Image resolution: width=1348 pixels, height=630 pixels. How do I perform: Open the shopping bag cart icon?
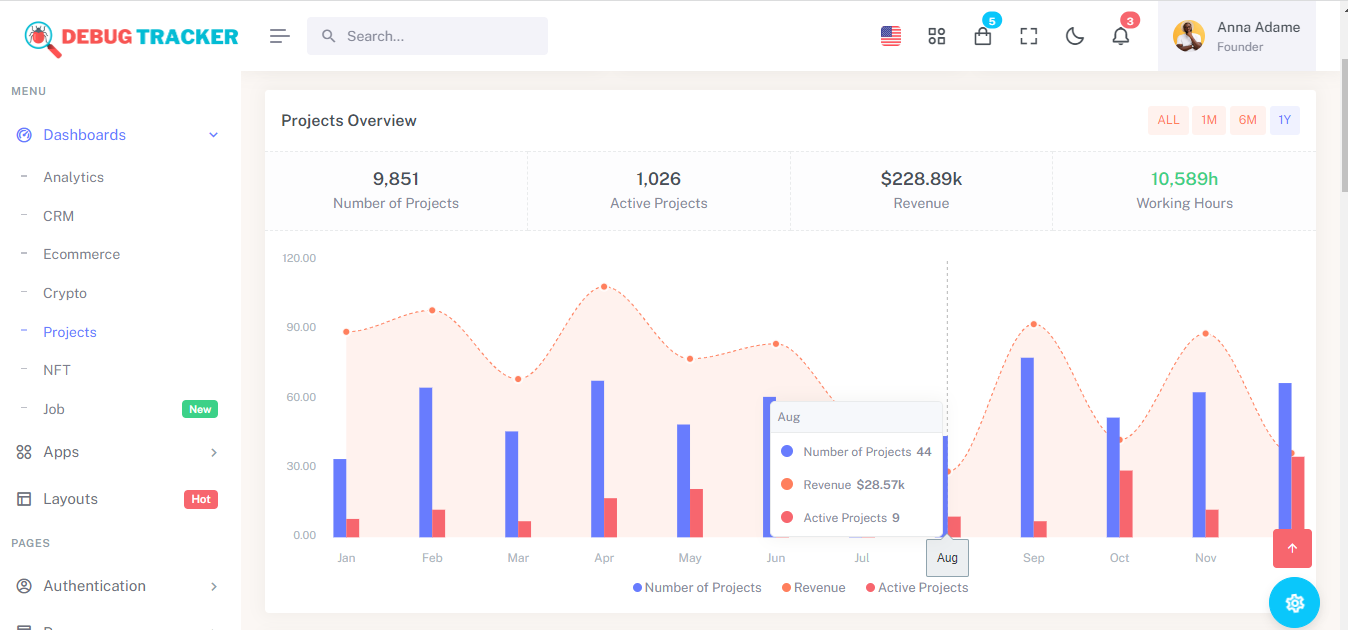(x=983, y=36)
